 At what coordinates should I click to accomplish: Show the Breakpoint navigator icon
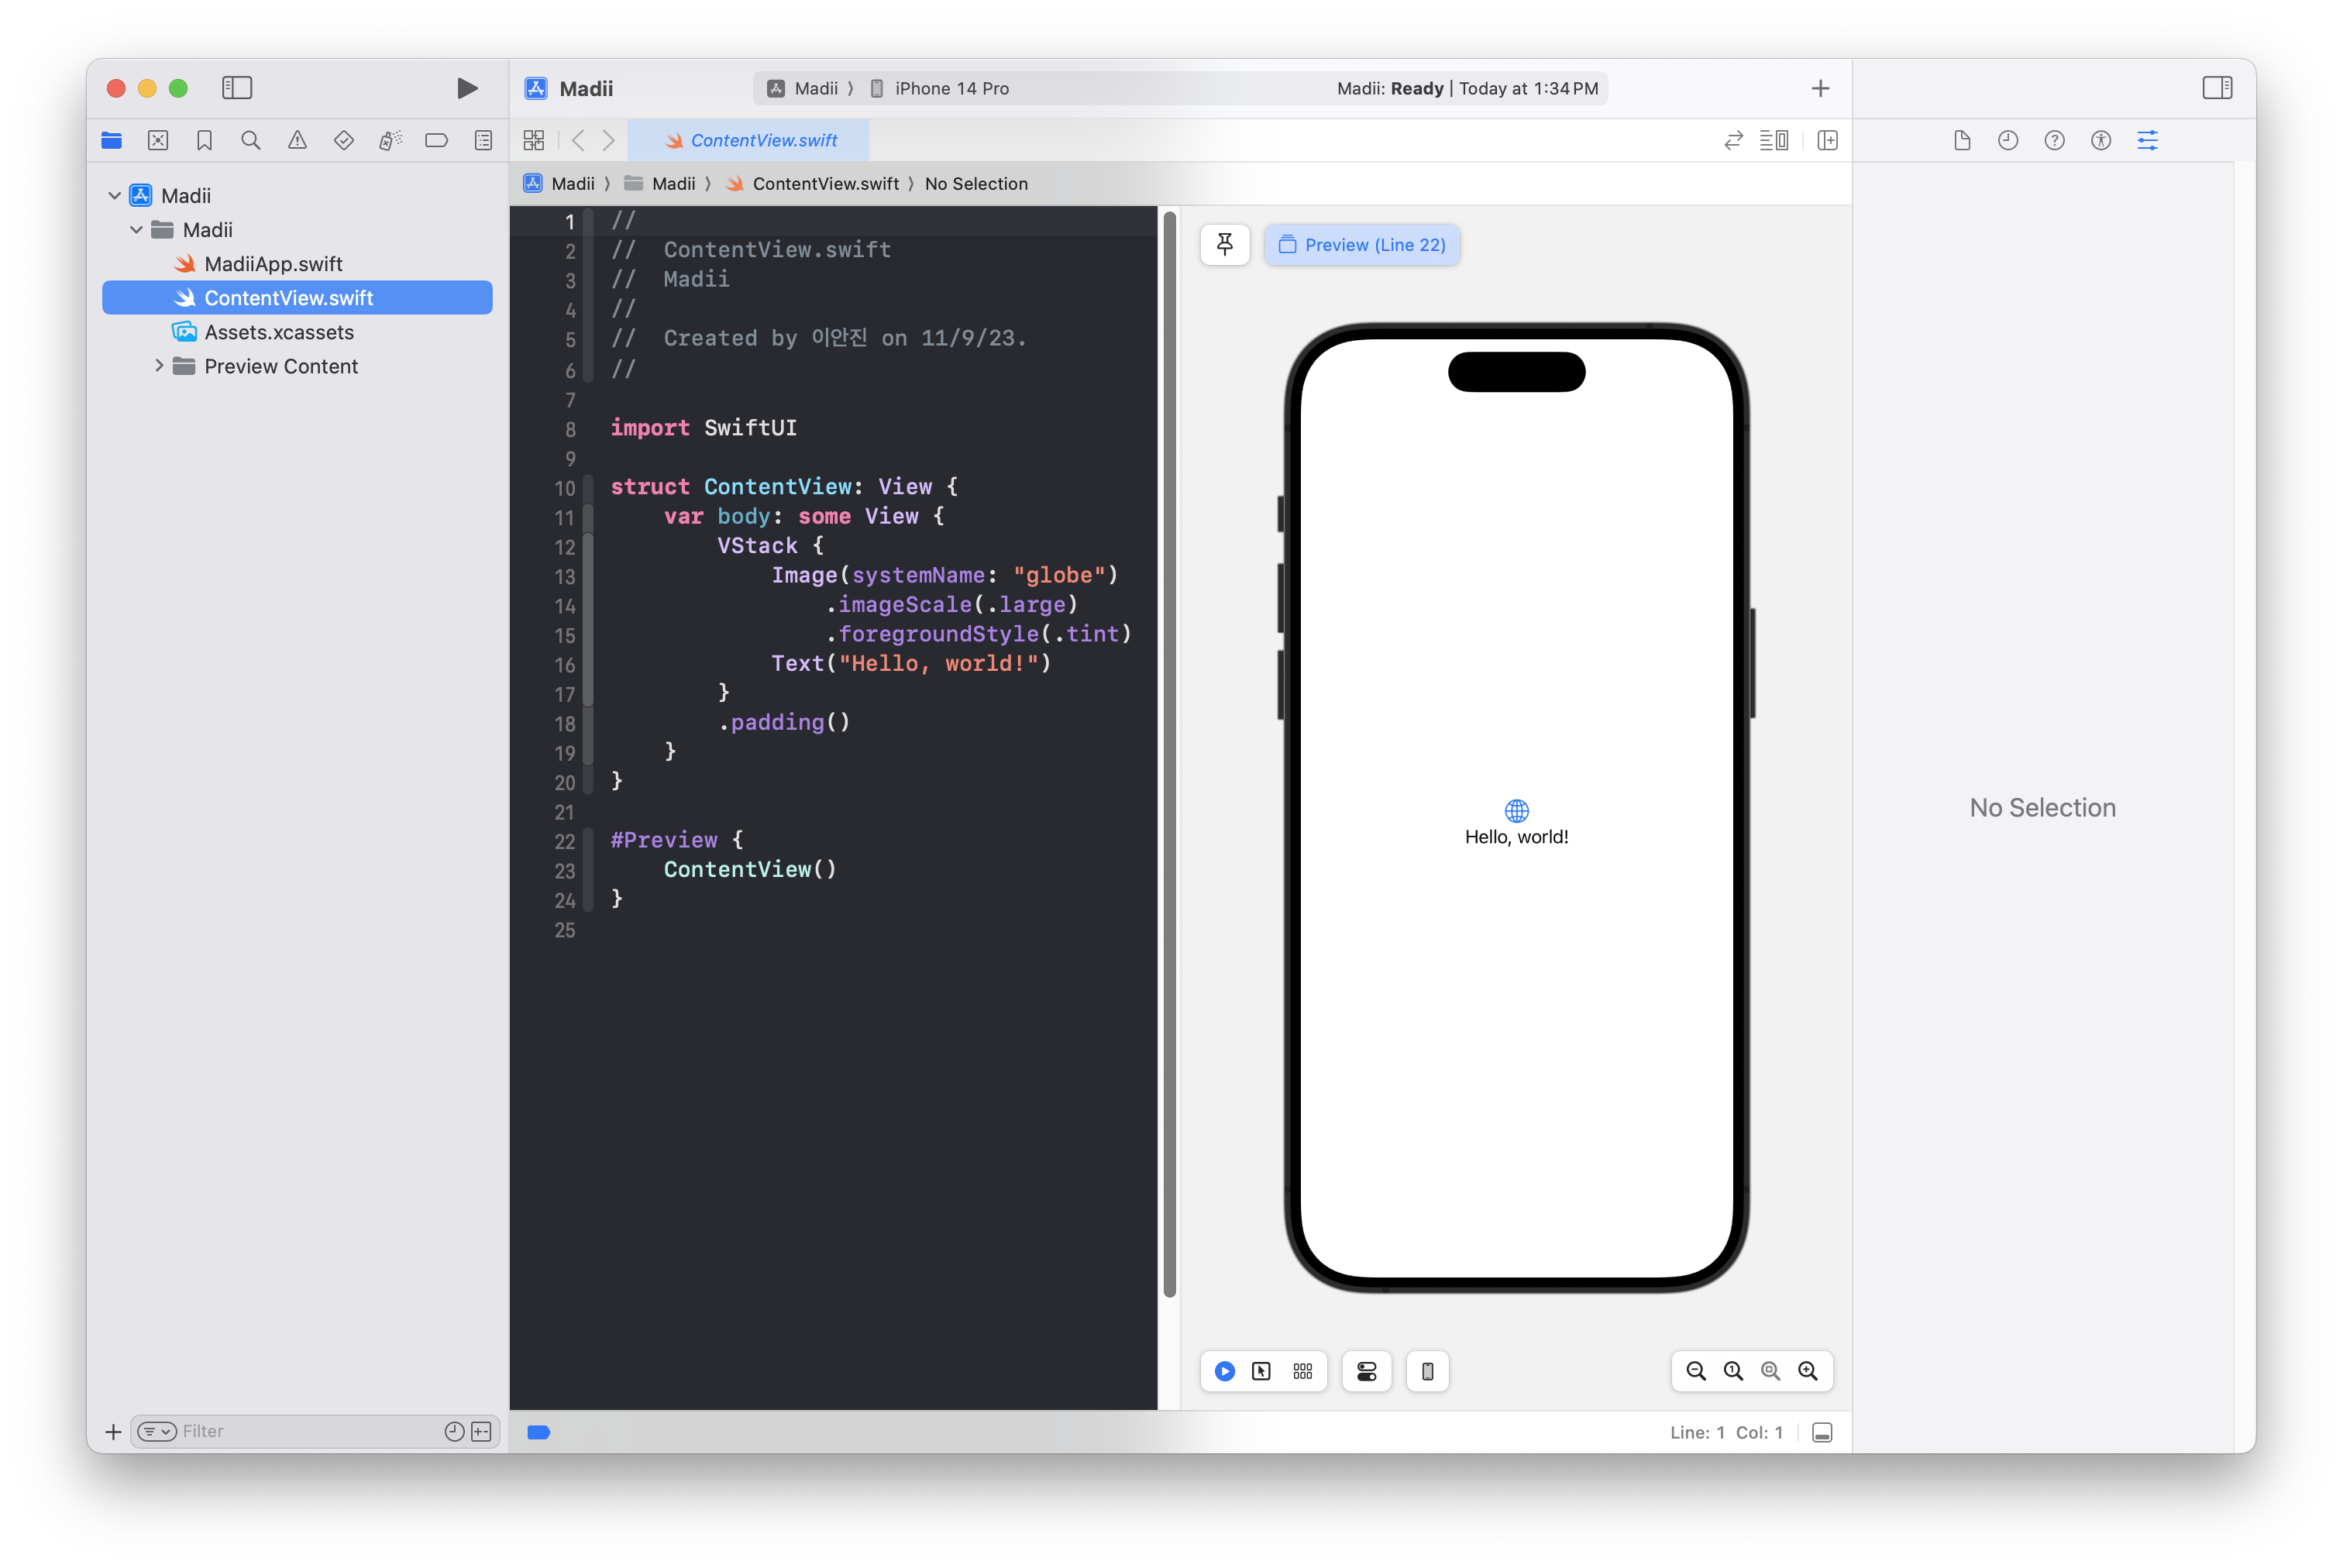436,141
